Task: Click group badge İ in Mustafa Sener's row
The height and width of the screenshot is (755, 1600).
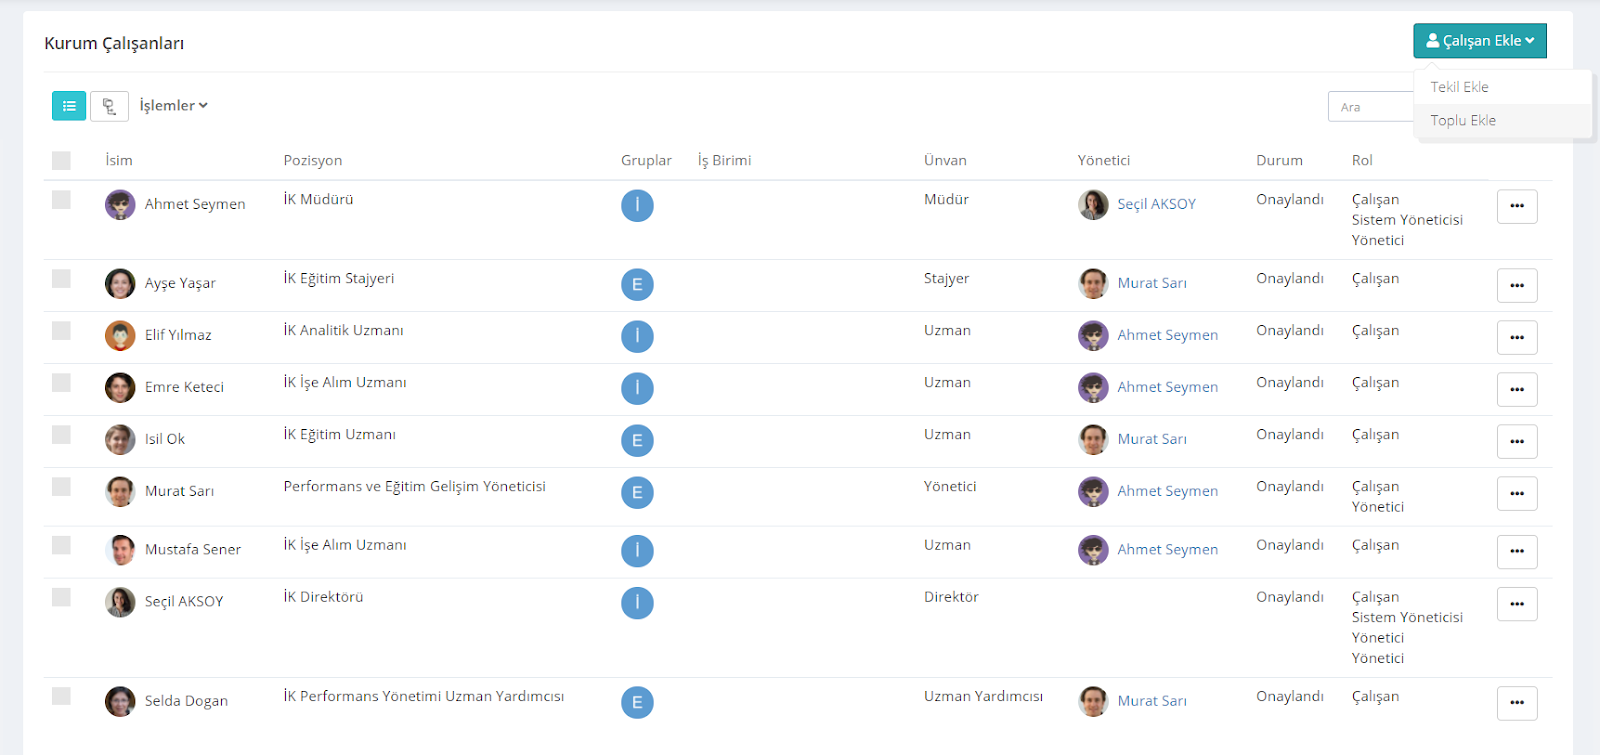Action: 637,551
